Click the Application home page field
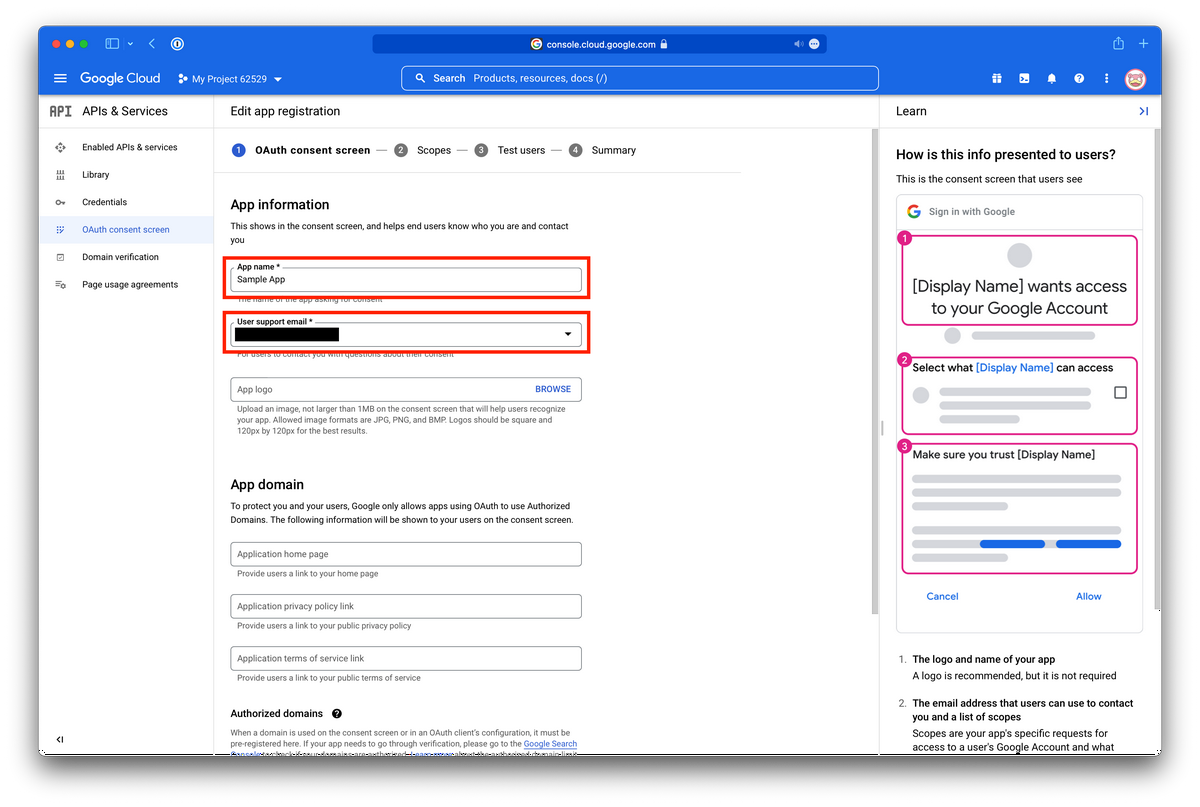1200x807 pixels. pos(406,554)
